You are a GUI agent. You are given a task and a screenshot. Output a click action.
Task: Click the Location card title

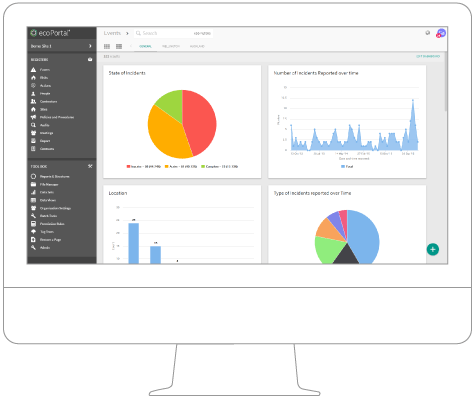coord(118,193)
